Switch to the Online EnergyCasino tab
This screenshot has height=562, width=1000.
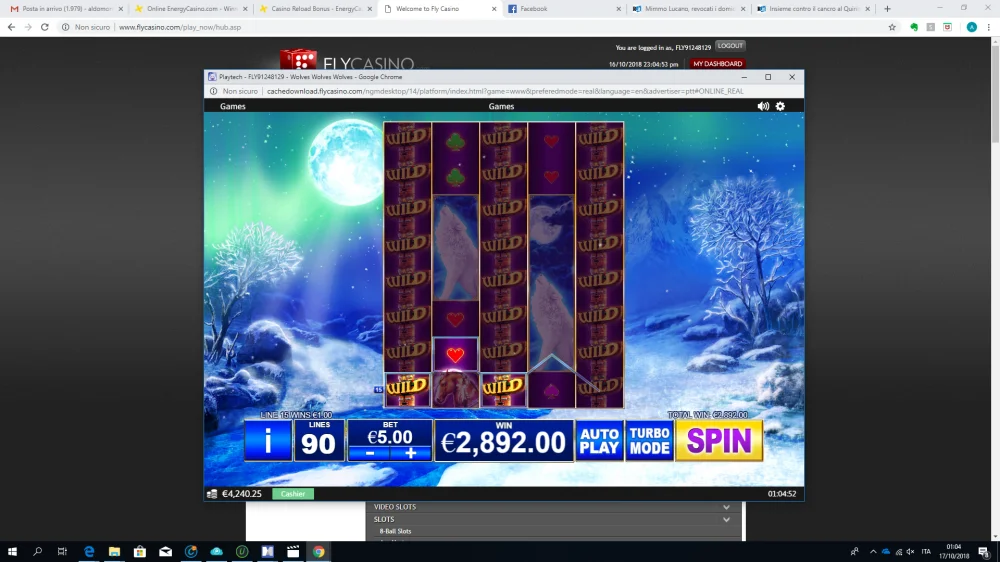190,9
